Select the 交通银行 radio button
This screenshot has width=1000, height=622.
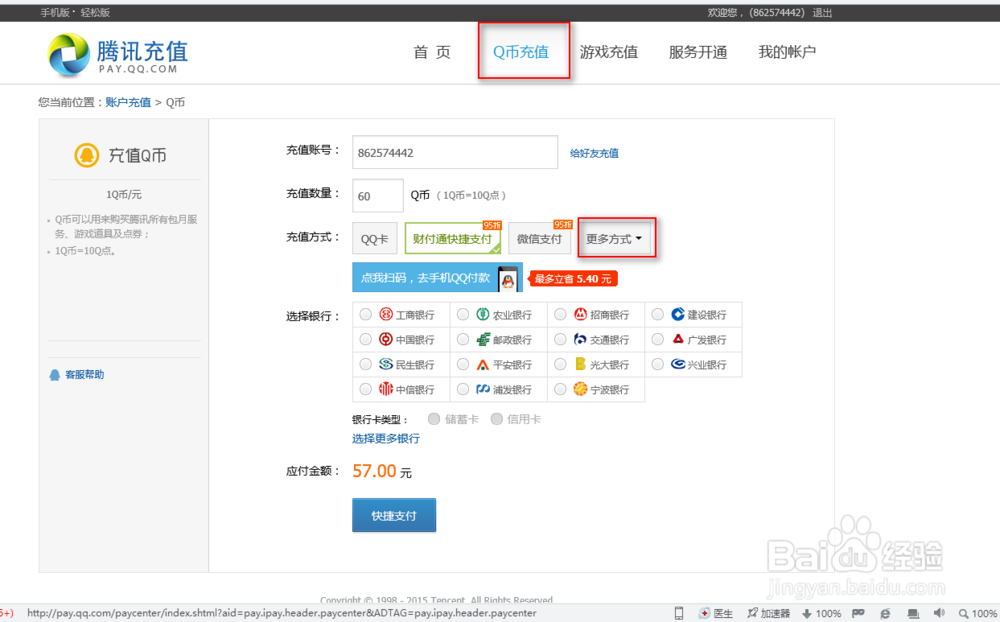click(x=560, y=339)
